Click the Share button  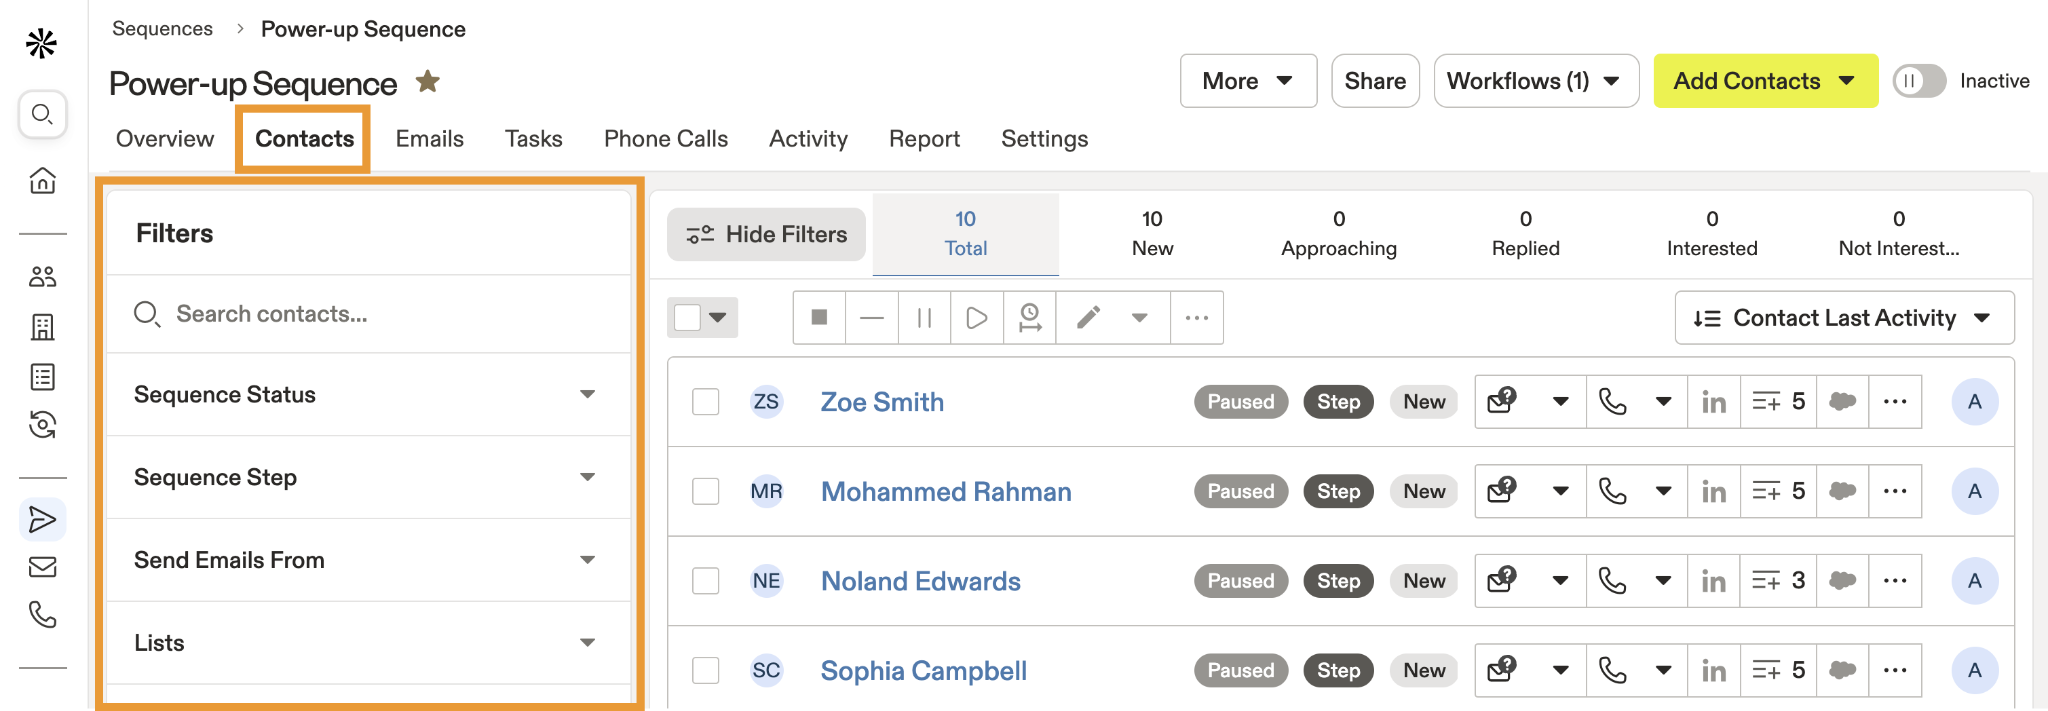pos(1374,81)
